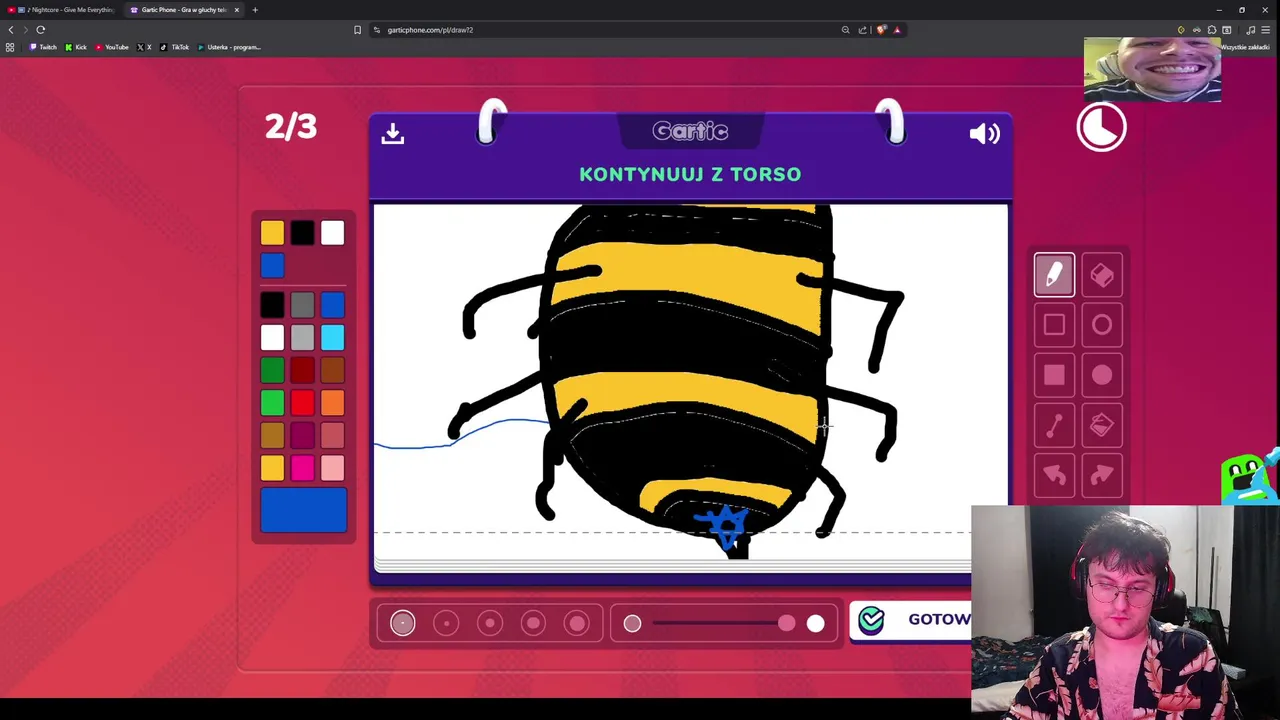This screenshot has width=1280, height=720.
Task: Open the large current color blue box
Action: pyautogui.click(x=303, y=510)
